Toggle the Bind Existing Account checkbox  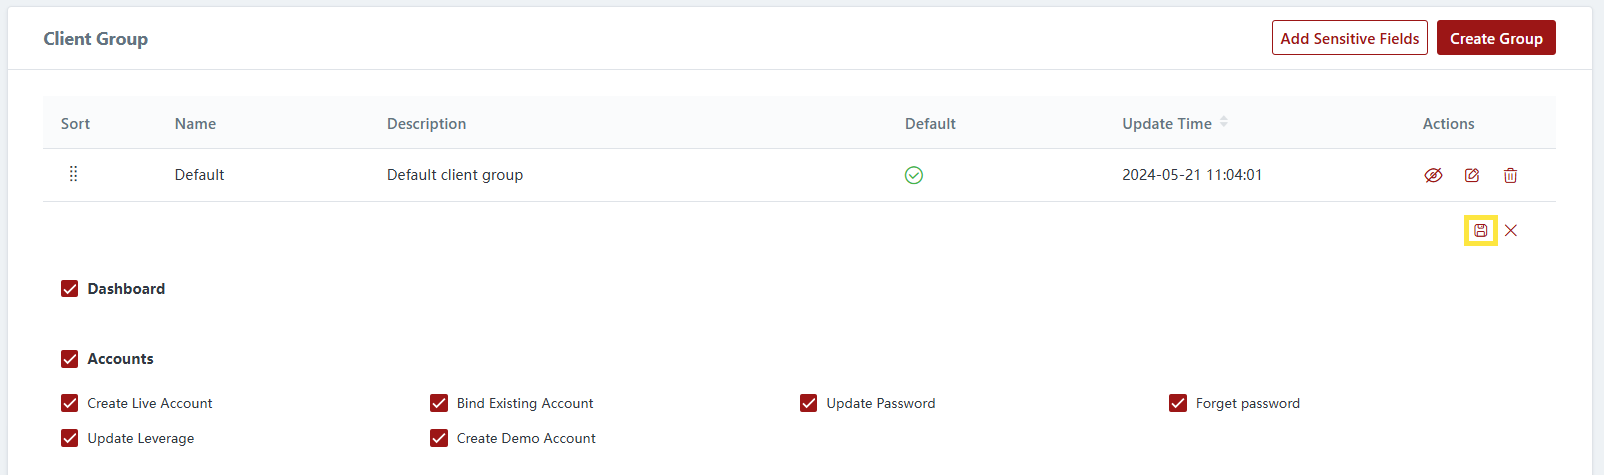click(x=439, y=403)
